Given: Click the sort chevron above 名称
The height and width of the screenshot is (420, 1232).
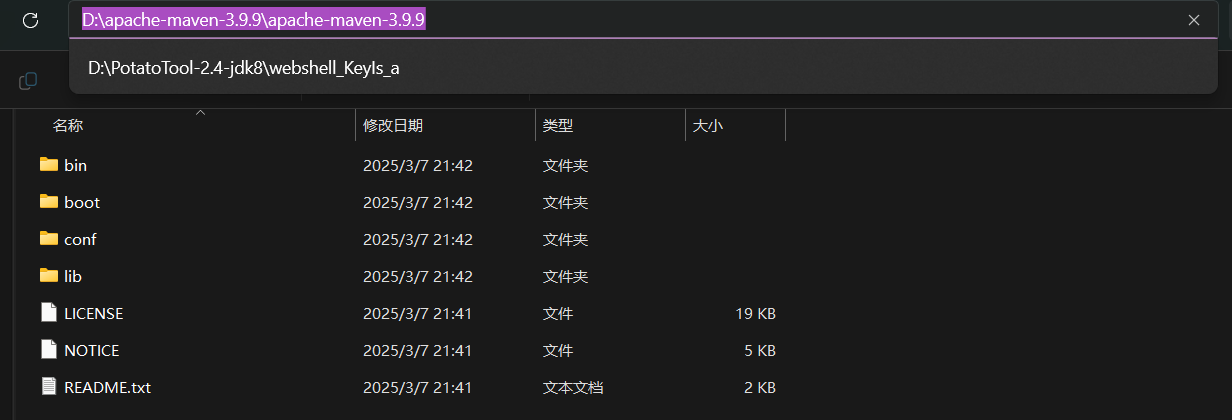Looking at the screenshot, I should [200, 113].
